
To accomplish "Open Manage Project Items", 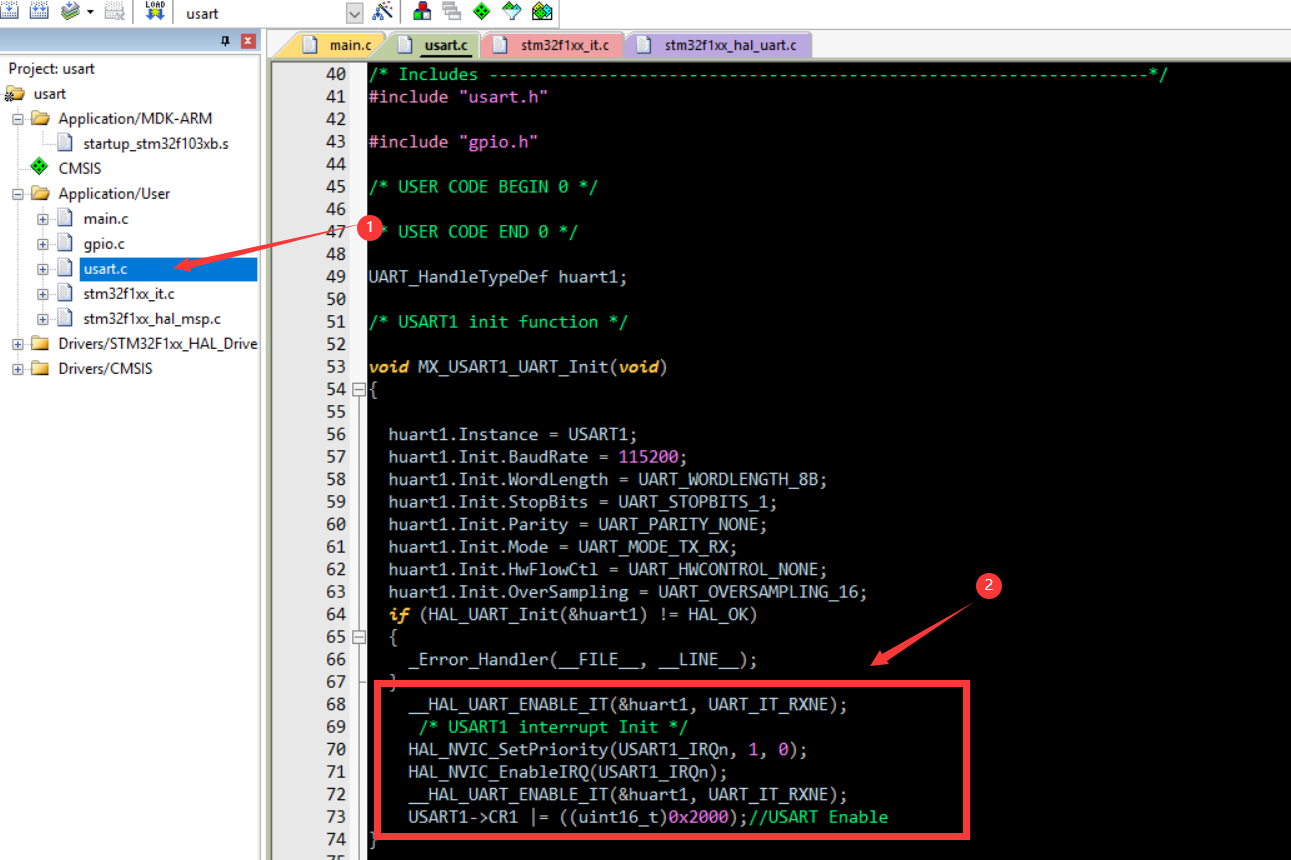I will click(x=420, y=11).
